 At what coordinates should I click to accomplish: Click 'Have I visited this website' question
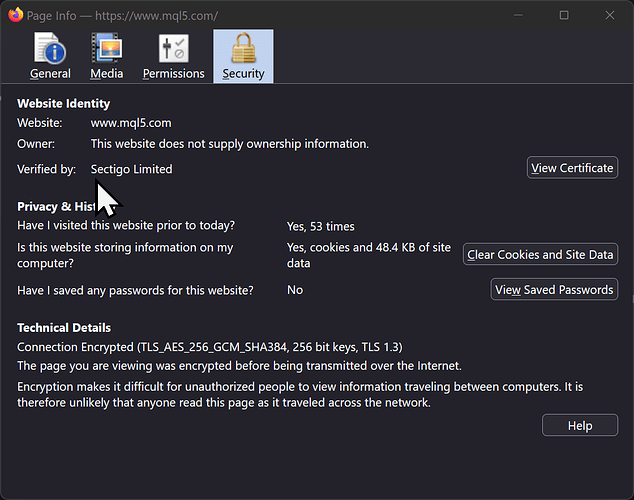[x=126, y=226]
